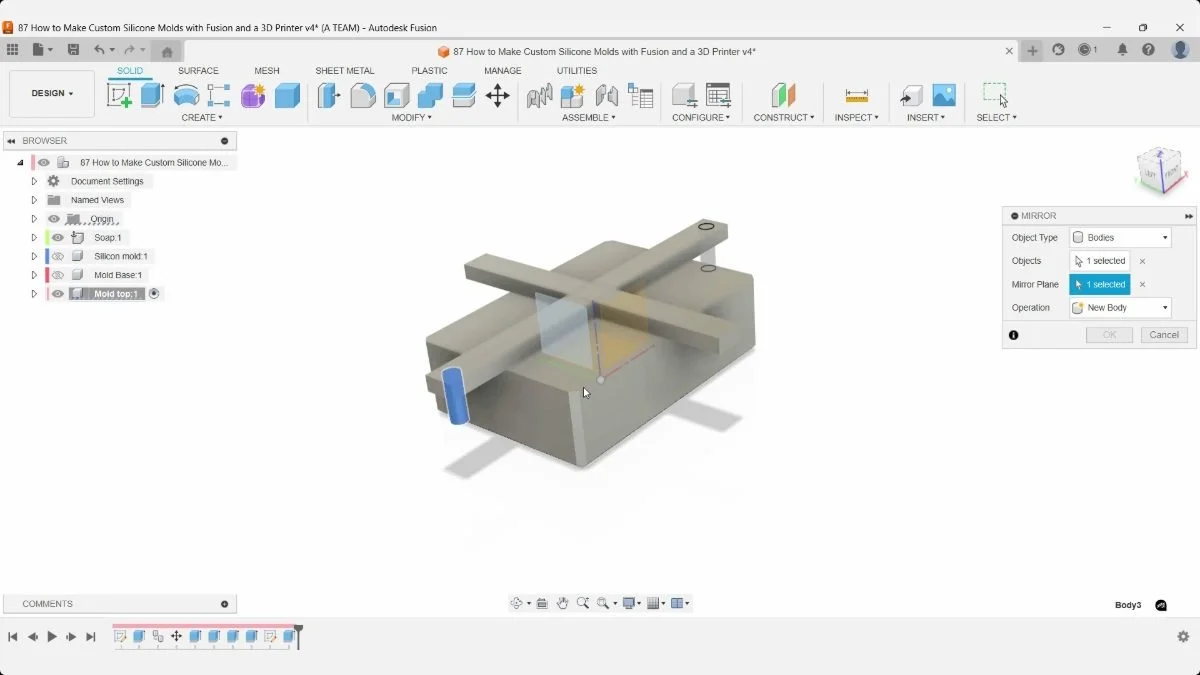Click the Save icon
1200x675 pixels.
(x=73, y=50)
